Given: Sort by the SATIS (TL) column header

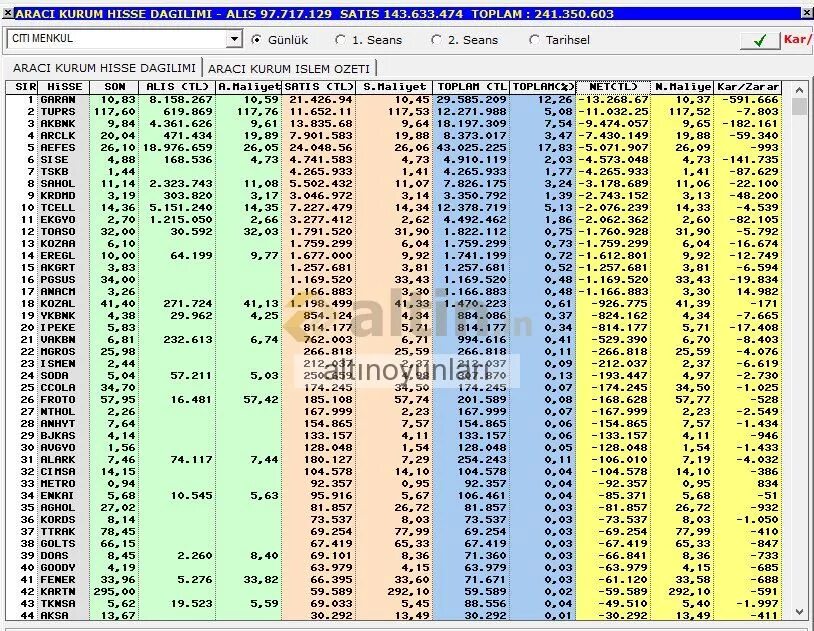Looking at the screenshot, I should tap(319, 87).
